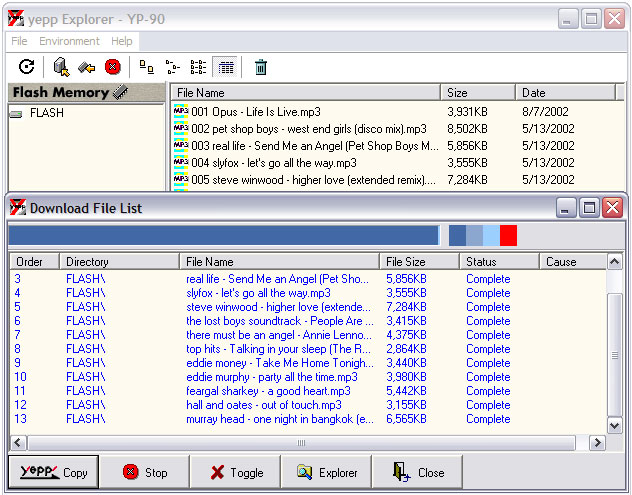Click the light blue color legend swatch
Screen dimensions: 632x495
tap(491, 235)
